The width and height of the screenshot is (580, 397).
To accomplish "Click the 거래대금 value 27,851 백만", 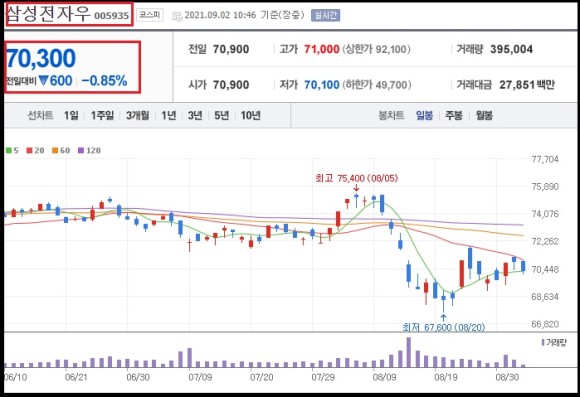I will tap(527, 85).
